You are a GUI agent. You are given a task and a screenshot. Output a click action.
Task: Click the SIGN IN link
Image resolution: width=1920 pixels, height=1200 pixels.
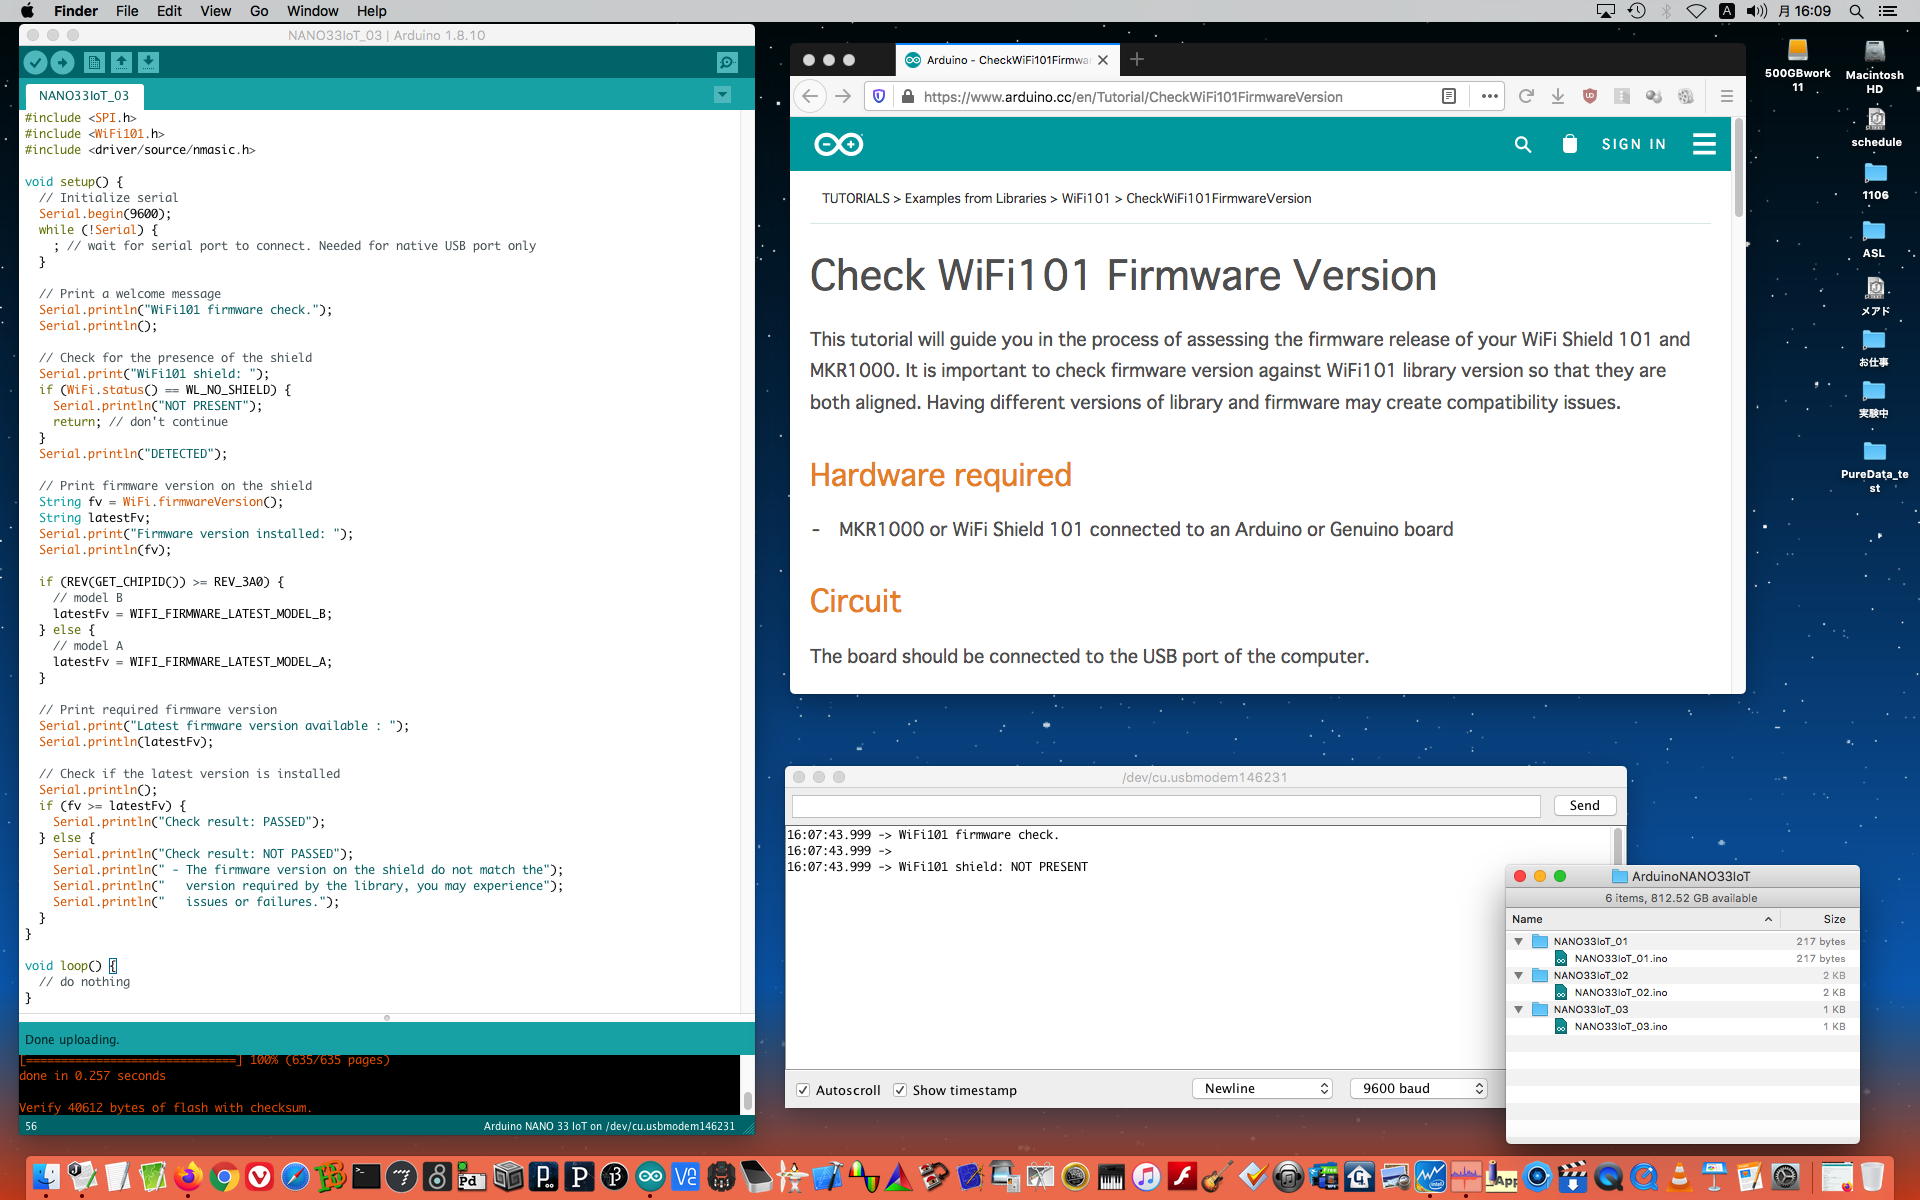click(x=1633, y=144)
